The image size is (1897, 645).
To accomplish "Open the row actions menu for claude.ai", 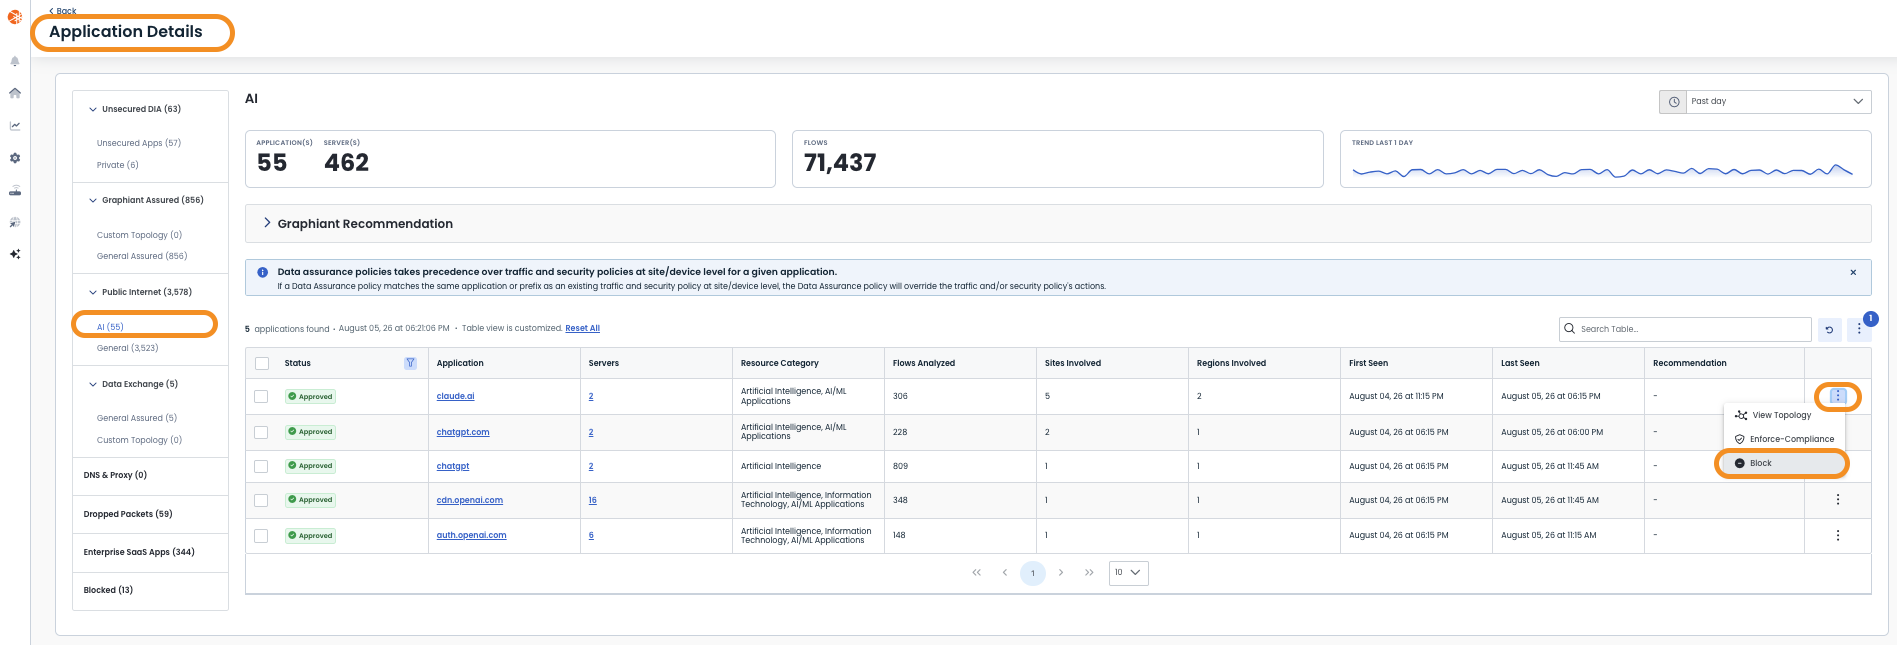I will [x=1838, y=396].
